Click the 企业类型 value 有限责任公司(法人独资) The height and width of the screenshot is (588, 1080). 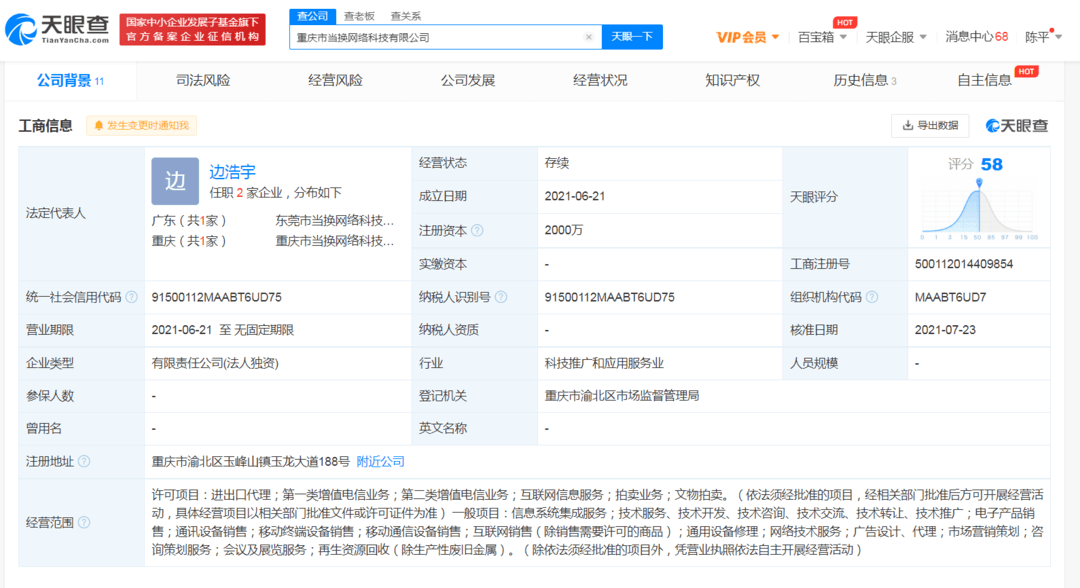point(215,363)
